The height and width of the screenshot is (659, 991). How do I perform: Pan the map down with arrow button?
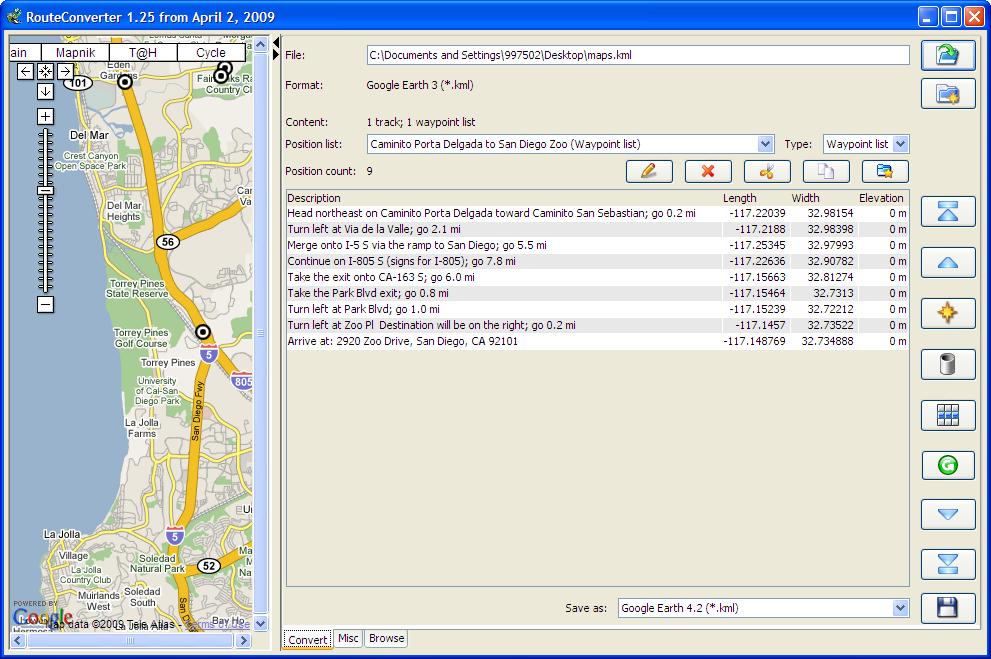pyautogui.click(x=46, y=92)
